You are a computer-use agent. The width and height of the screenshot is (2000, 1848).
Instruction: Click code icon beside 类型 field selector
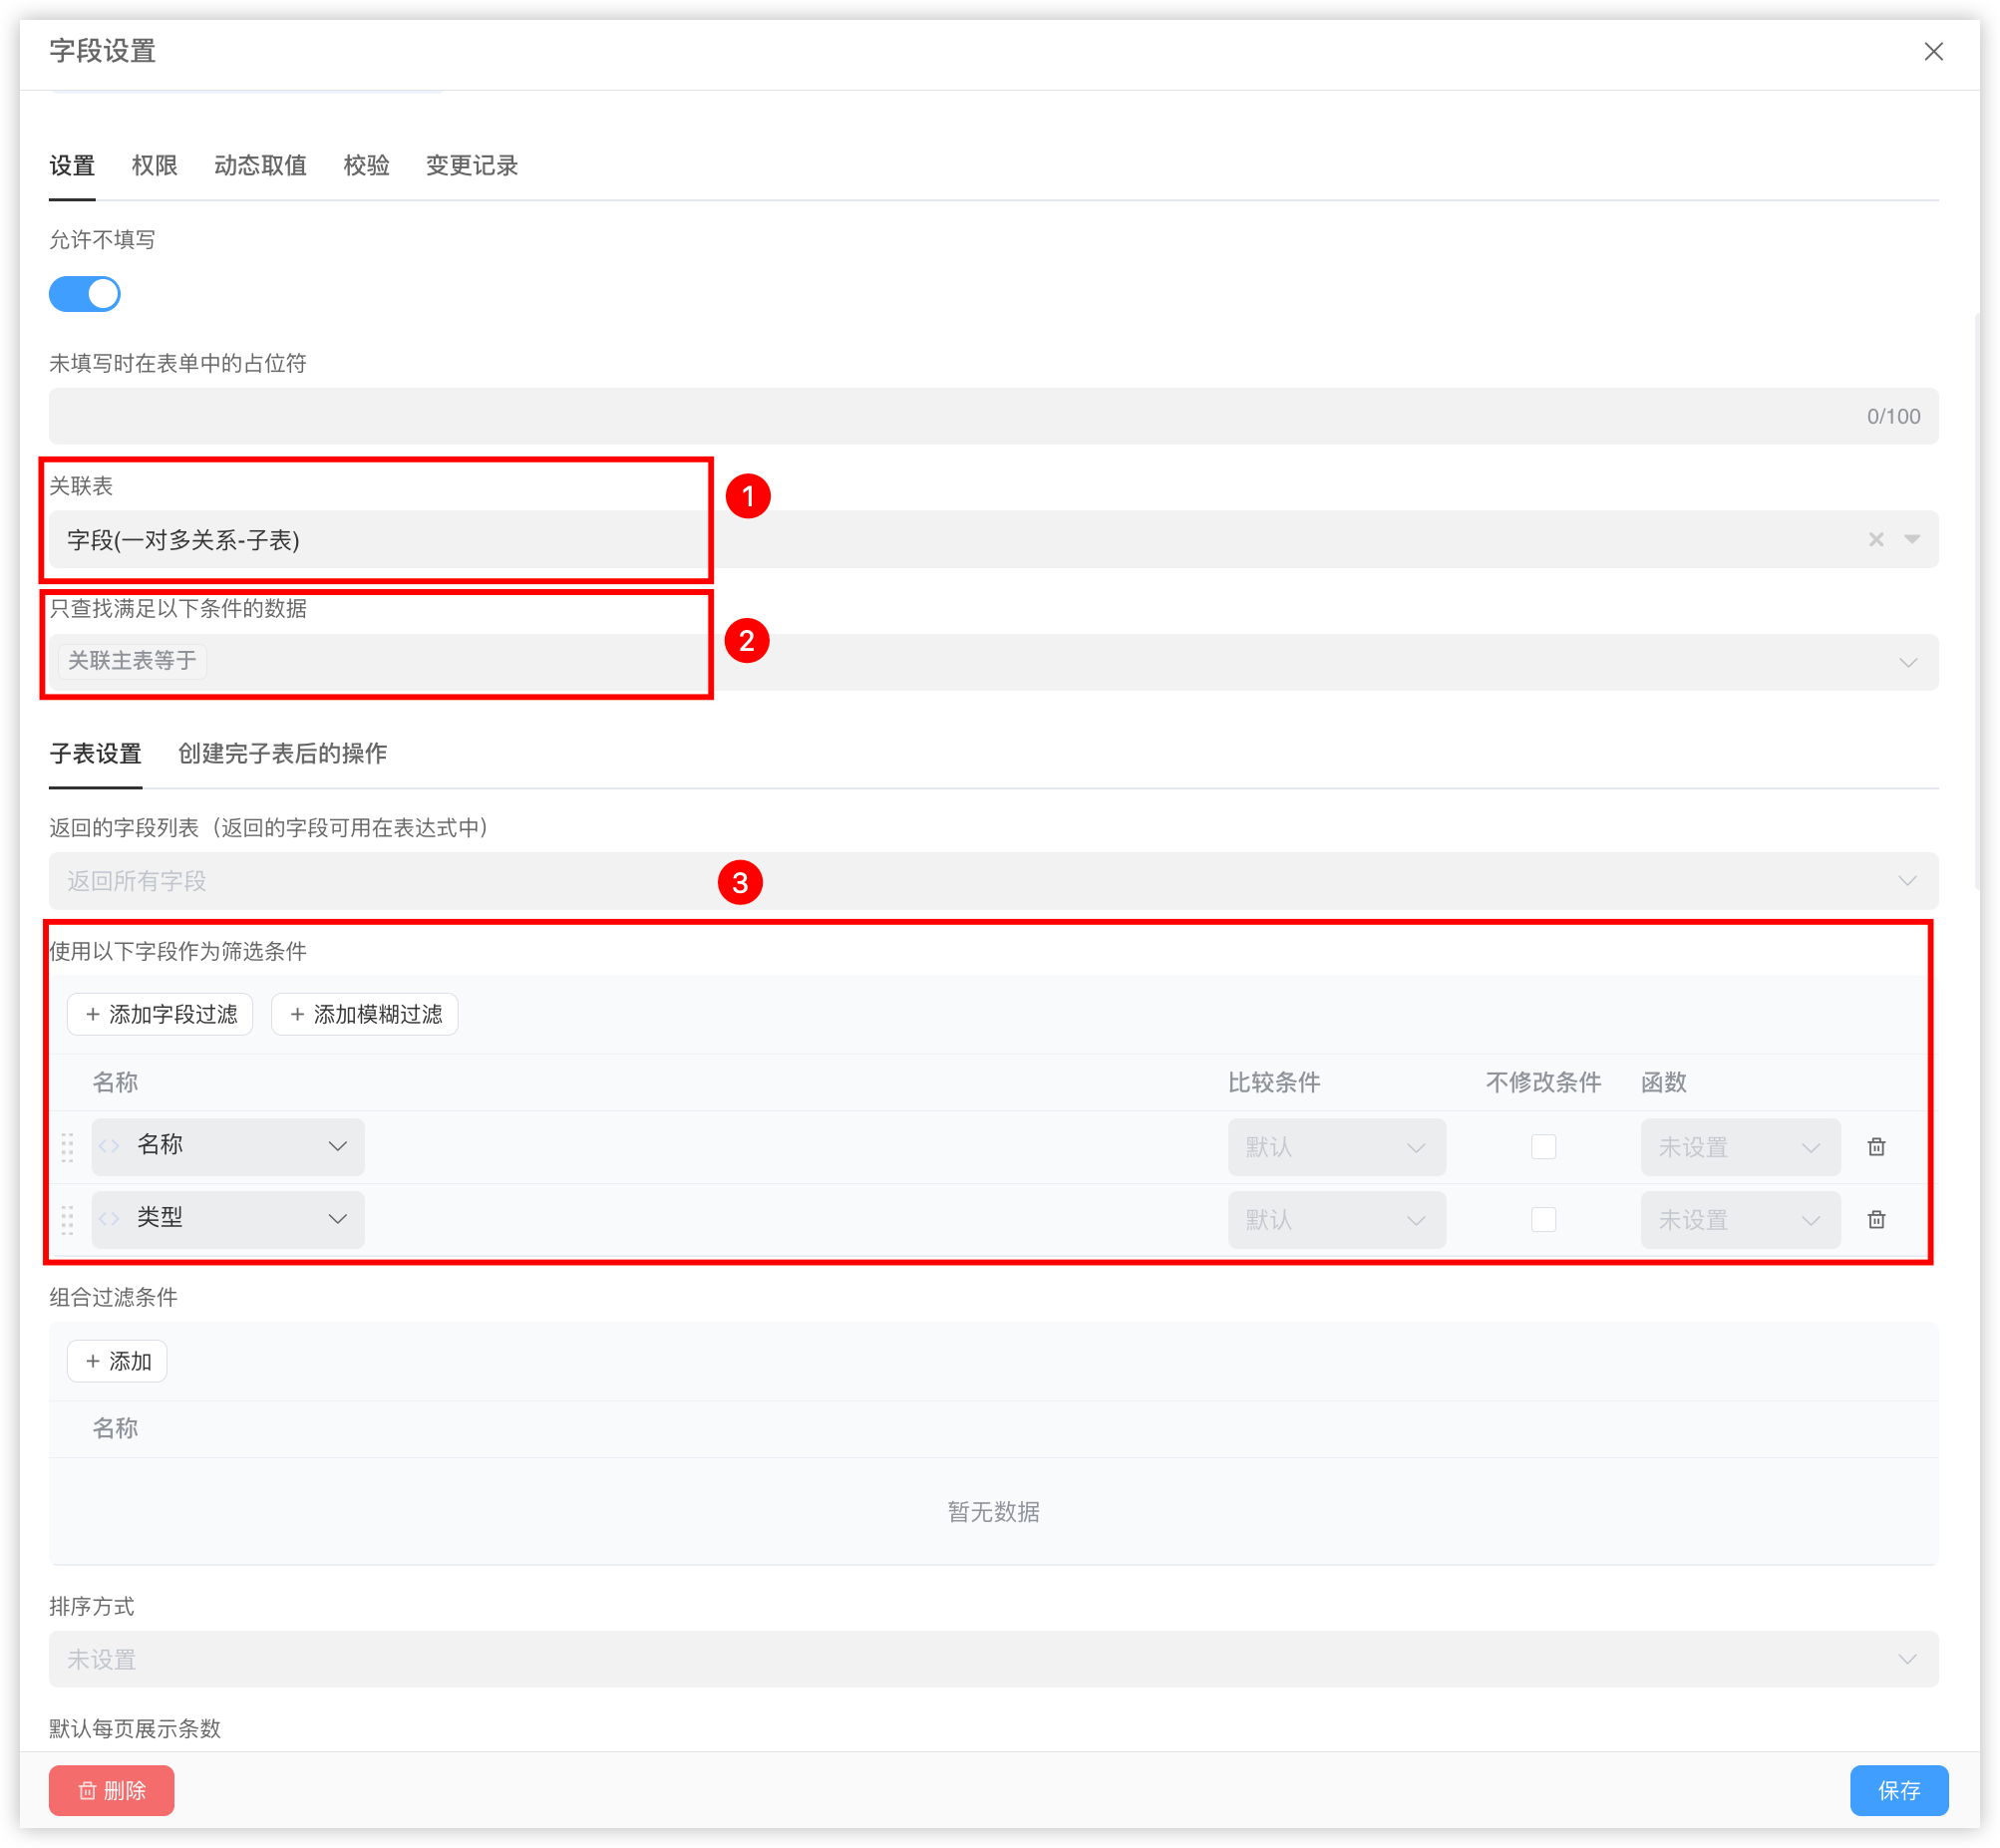(110, 1219)
